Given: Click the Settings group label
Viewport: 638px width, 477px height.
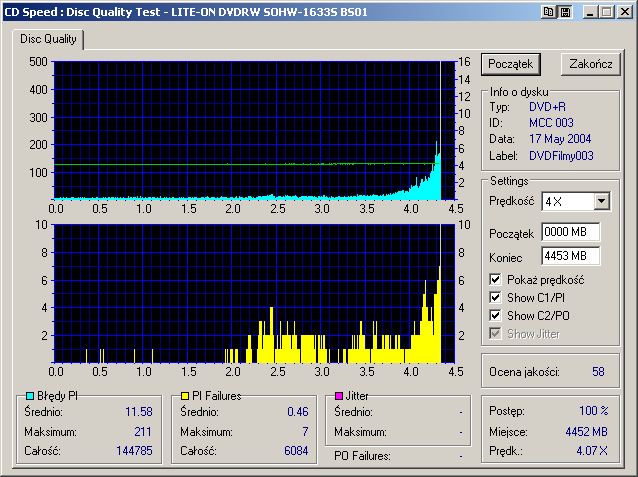Looking at the screenshot, I should [x=509, y=181].
